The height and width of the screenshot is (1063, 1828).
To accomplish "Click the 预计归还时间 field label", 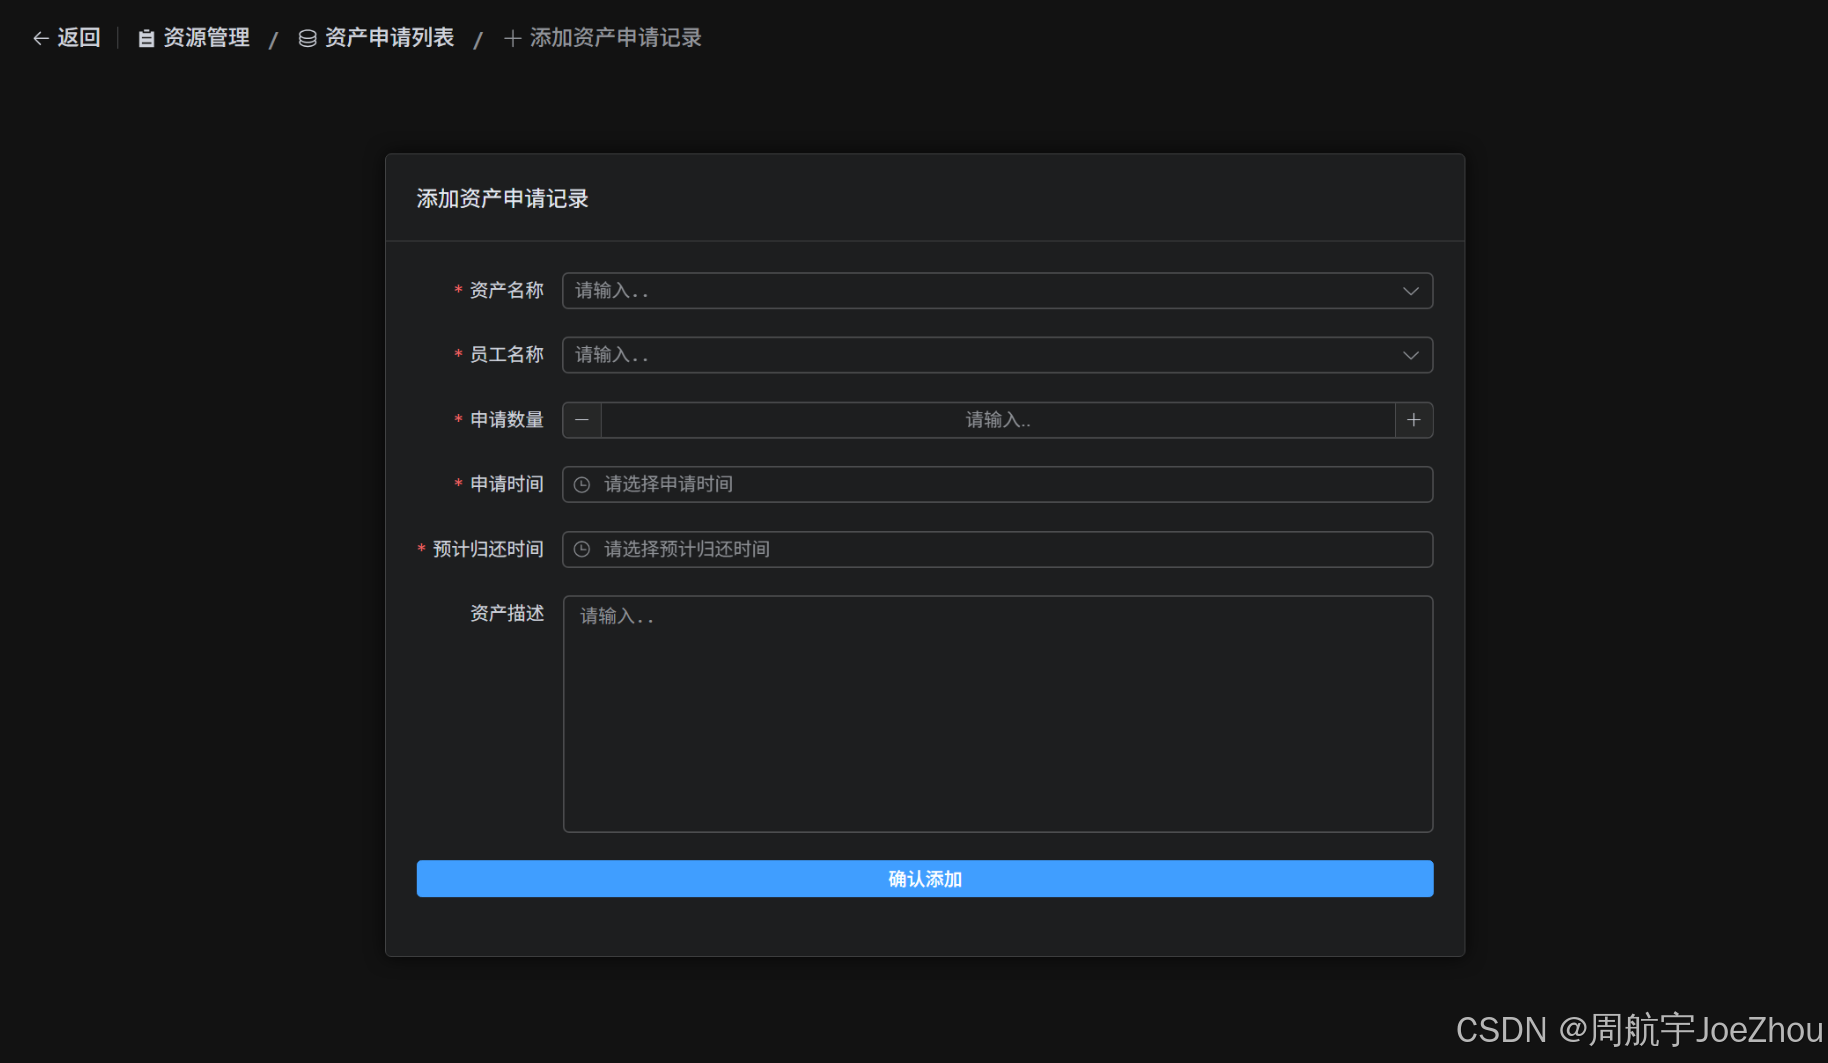I will 488,549.
